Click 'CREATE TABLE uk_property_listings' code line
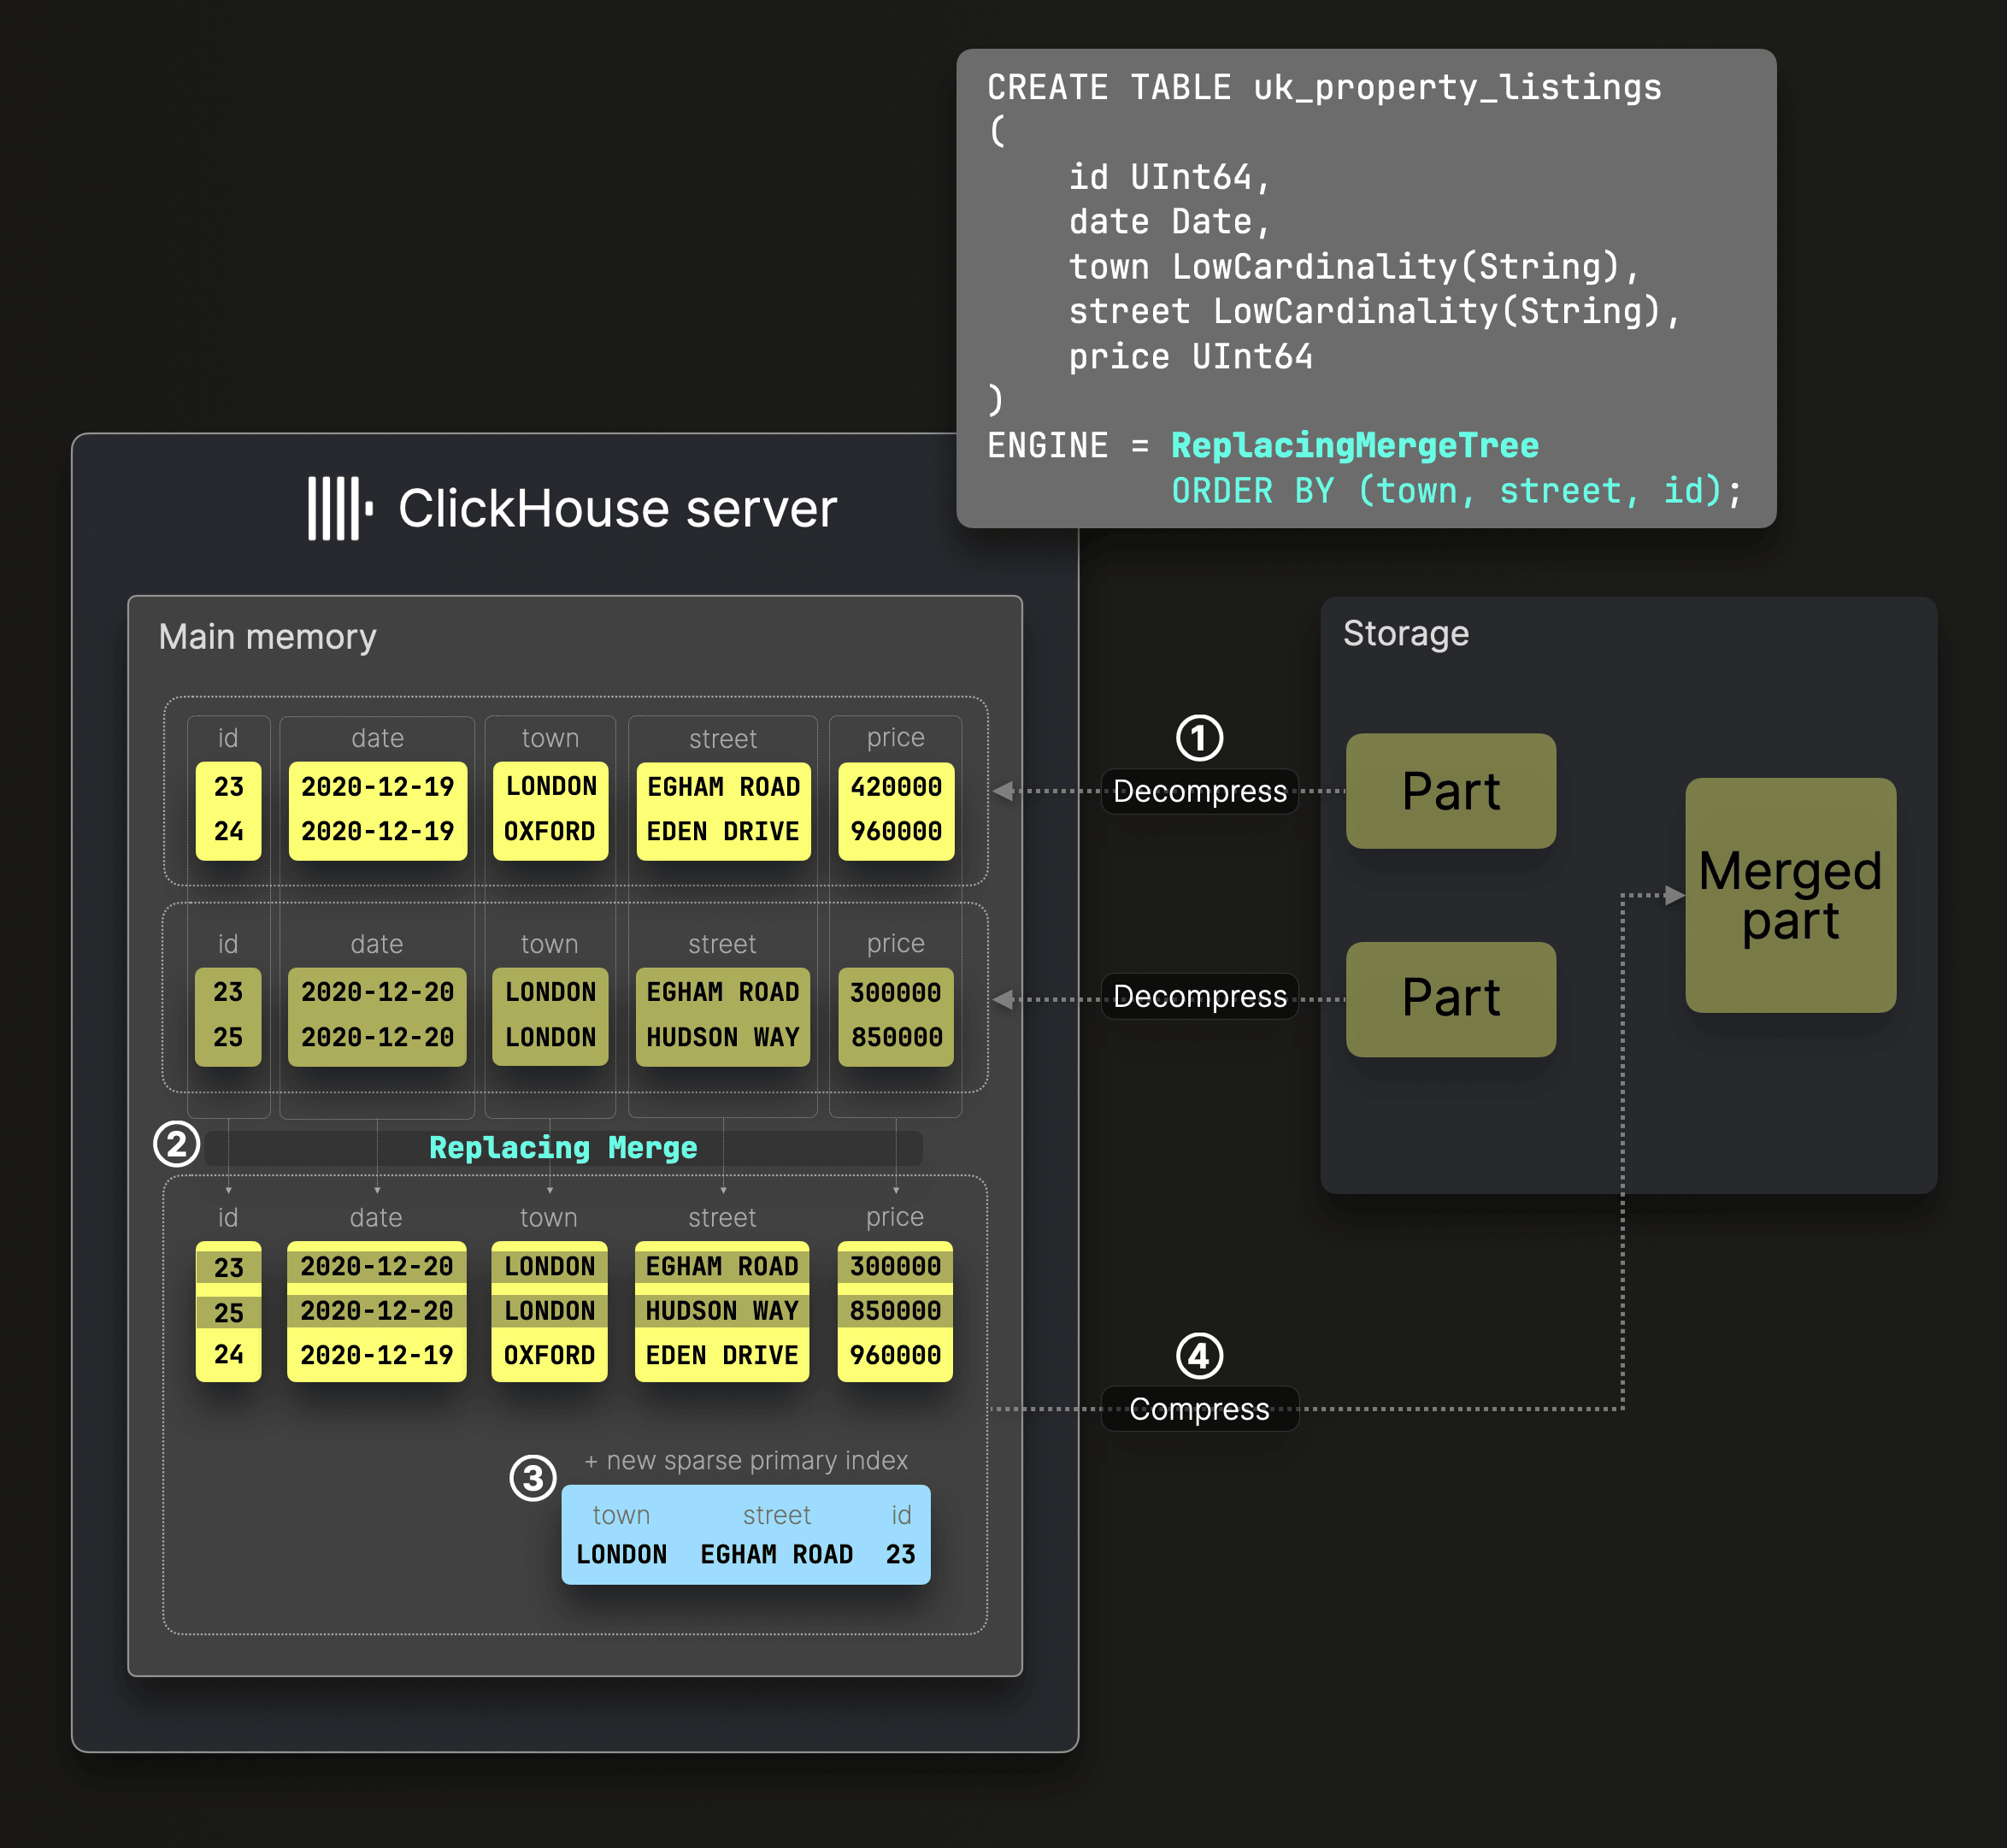Viewport: 2007px width, 1848px height. click(x=1324, y=87)
